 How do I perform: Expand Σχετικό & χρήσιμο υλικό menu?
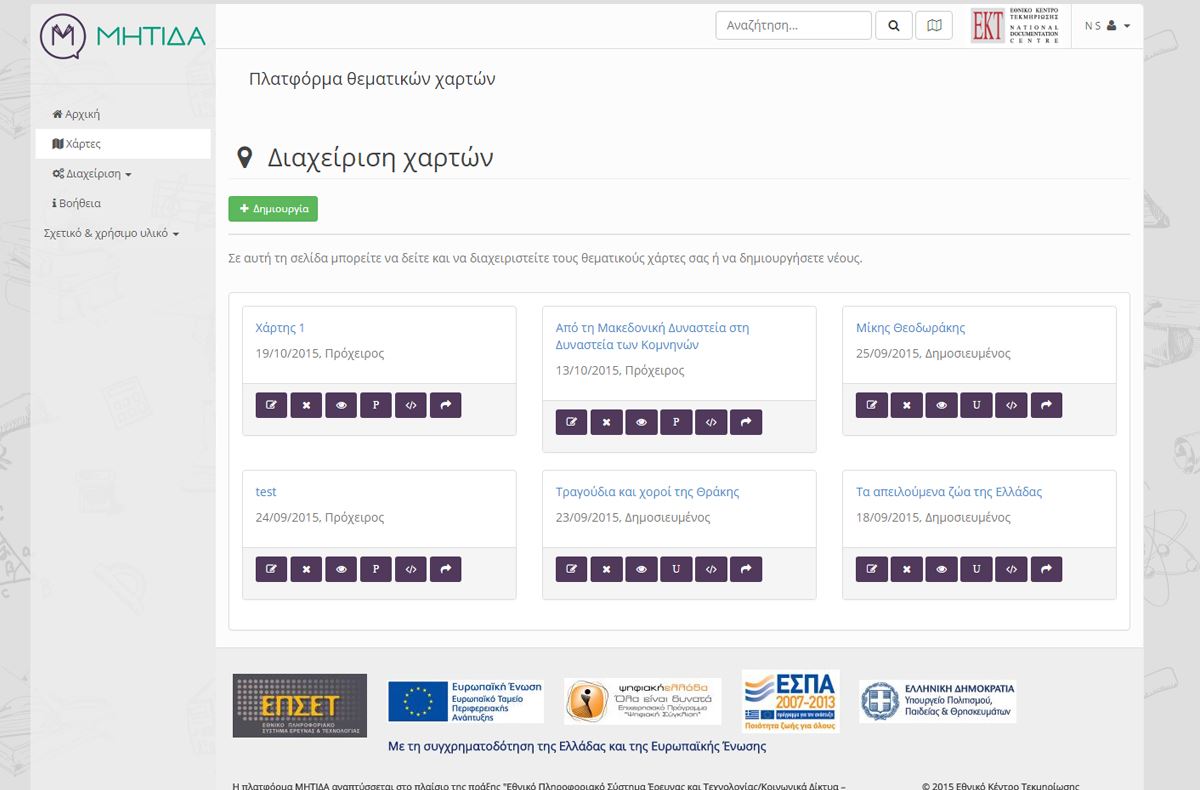coord(111,233)
